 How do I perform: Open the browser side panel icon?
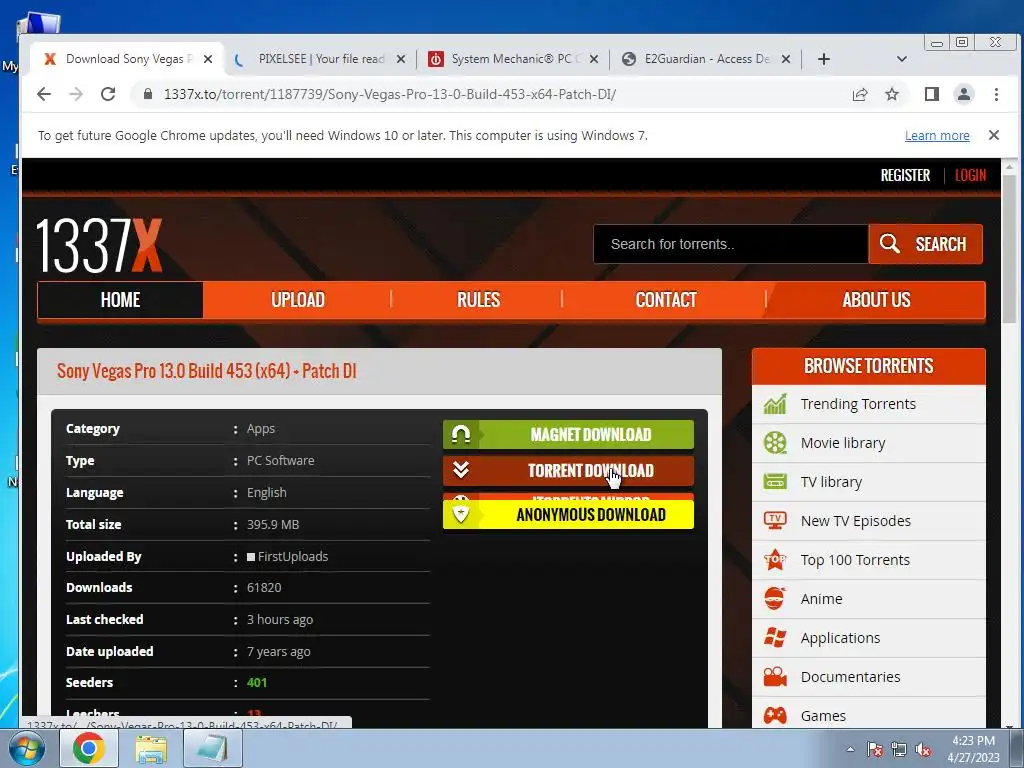pos(932,94)
